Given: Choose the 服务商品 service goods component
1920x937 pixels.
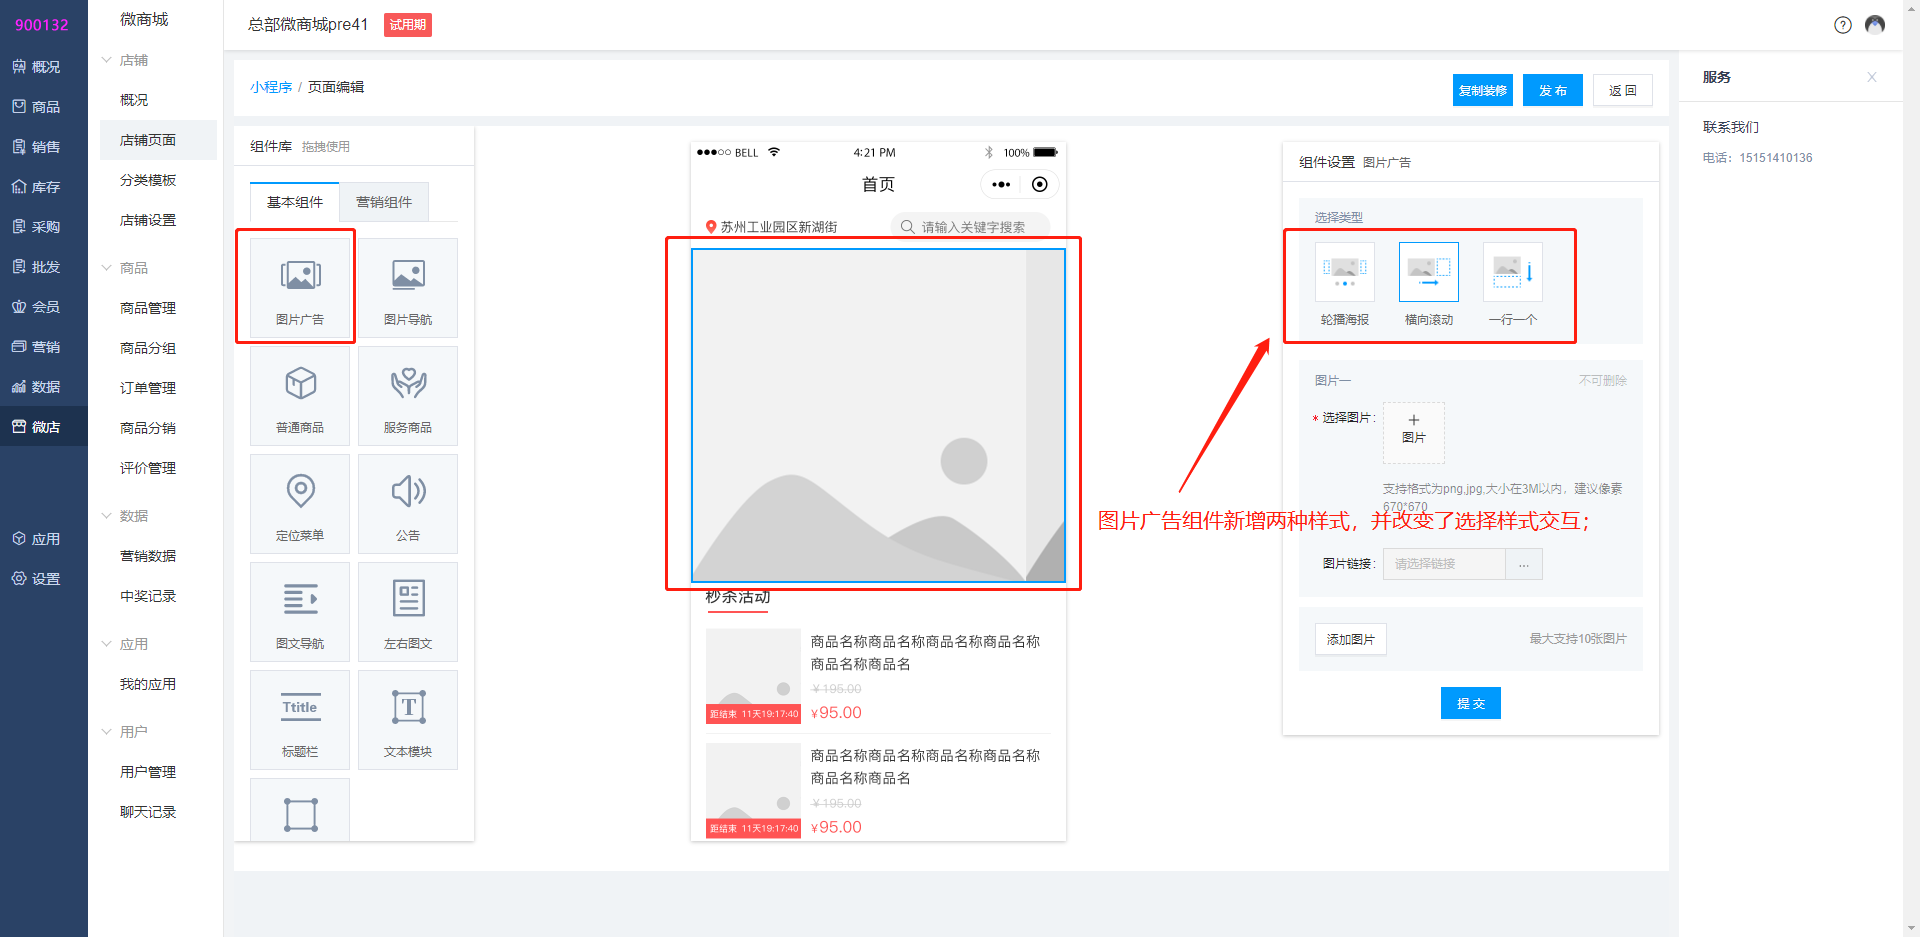Looking at the screenshot, I should (x=408, y=395).
